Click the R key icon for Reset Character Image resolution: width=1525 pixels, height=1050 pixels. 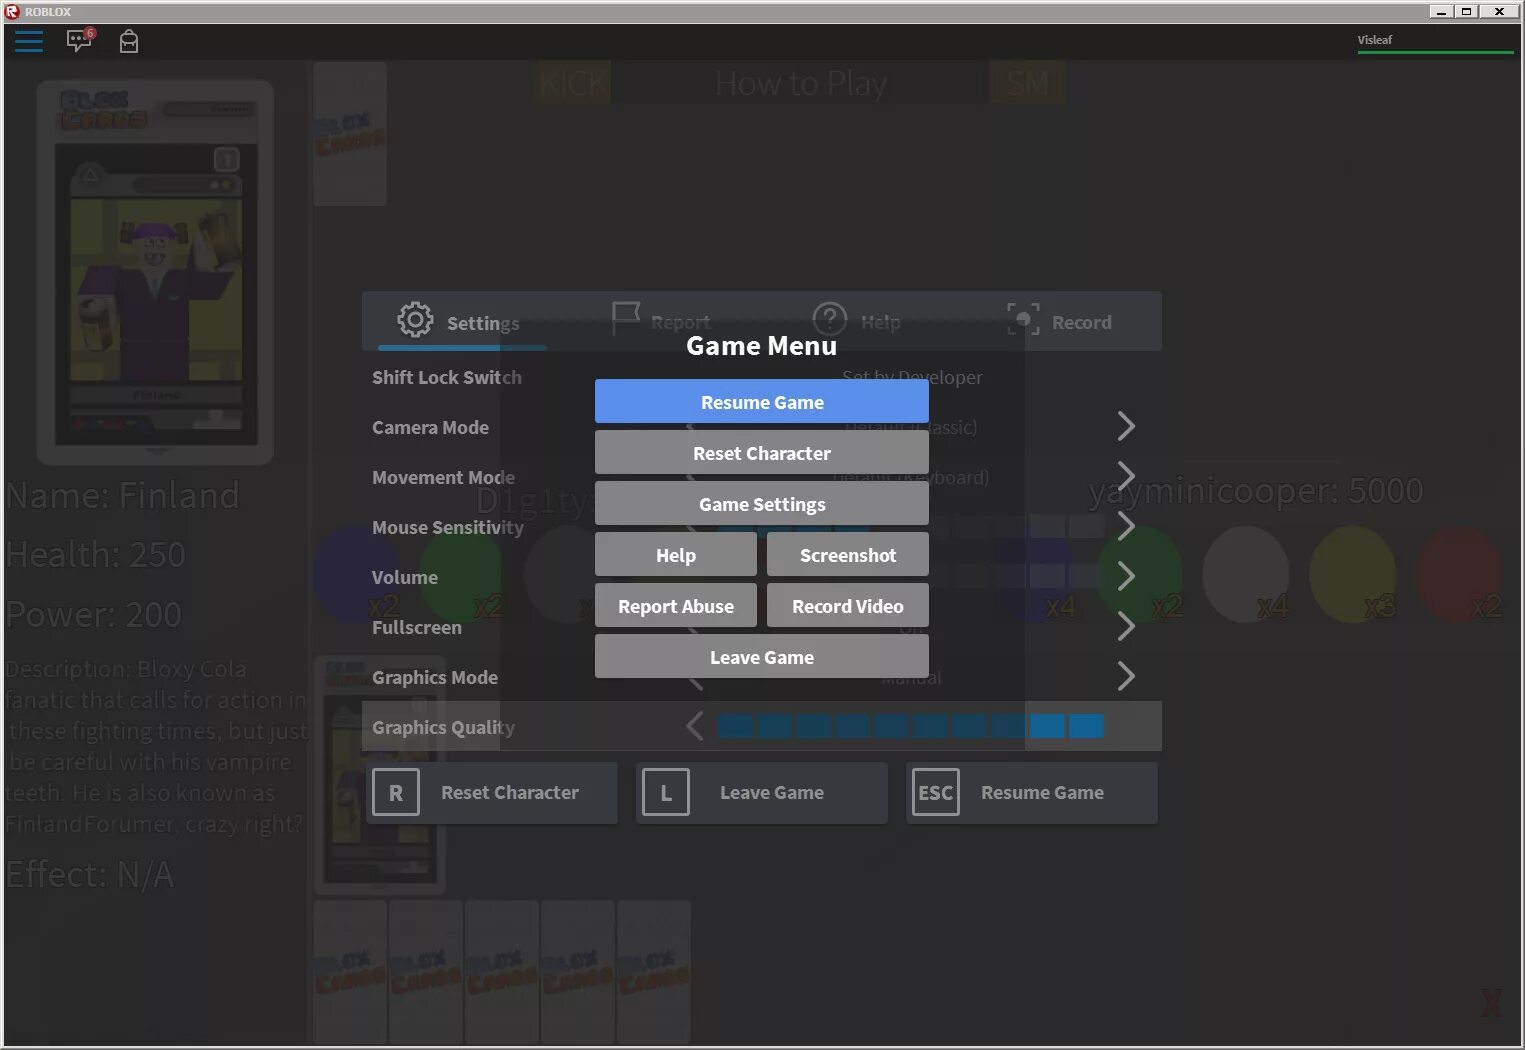[x=396, y=792]
